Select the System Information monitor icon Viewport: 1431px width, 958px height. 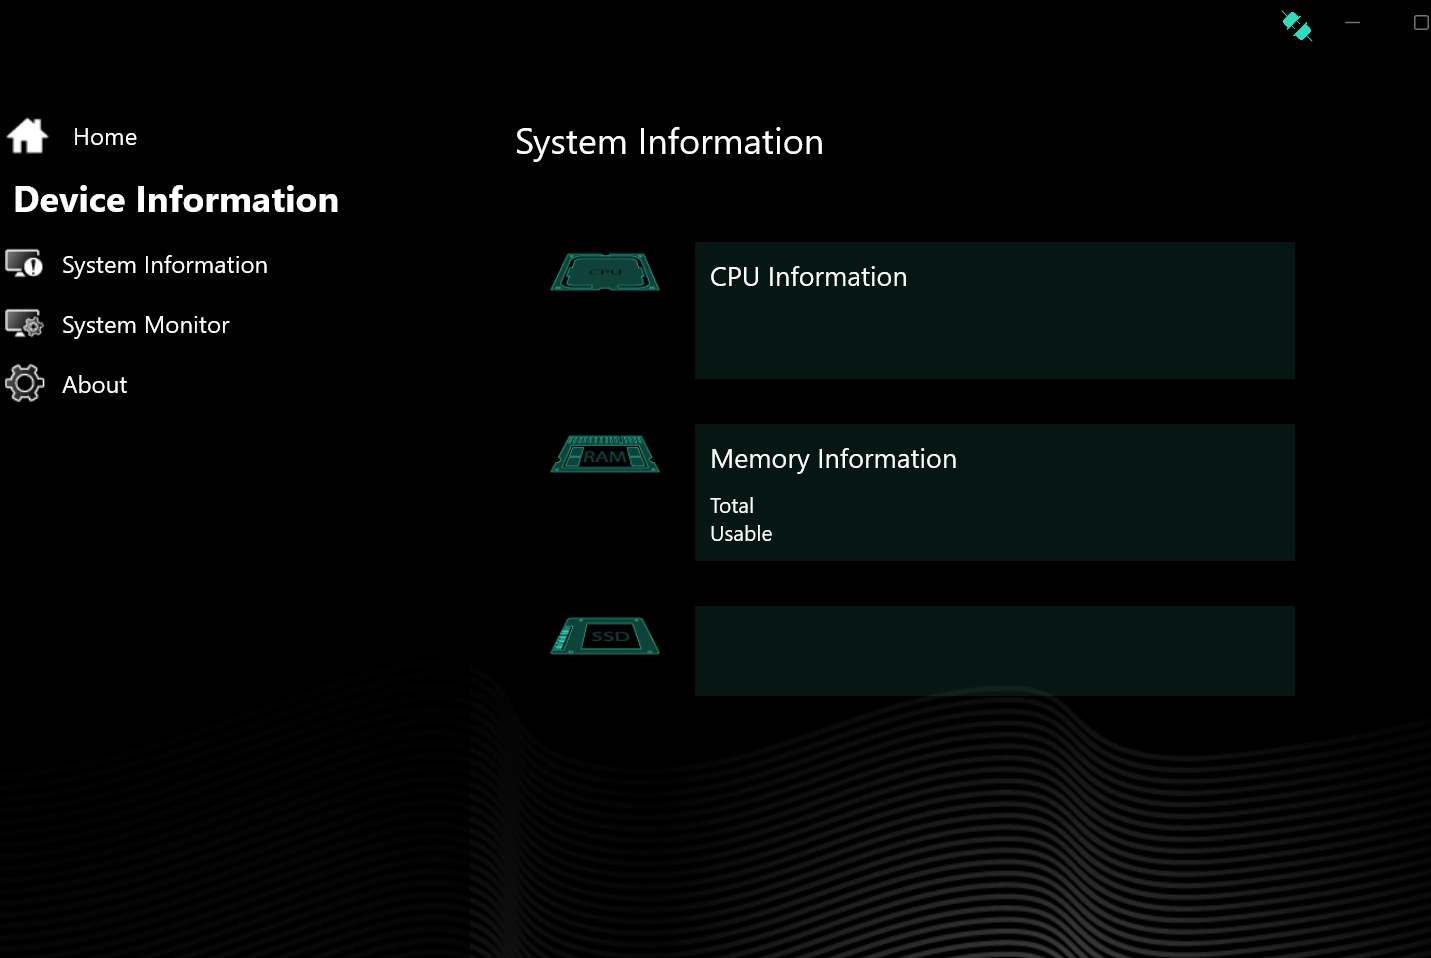click(24, 264)
